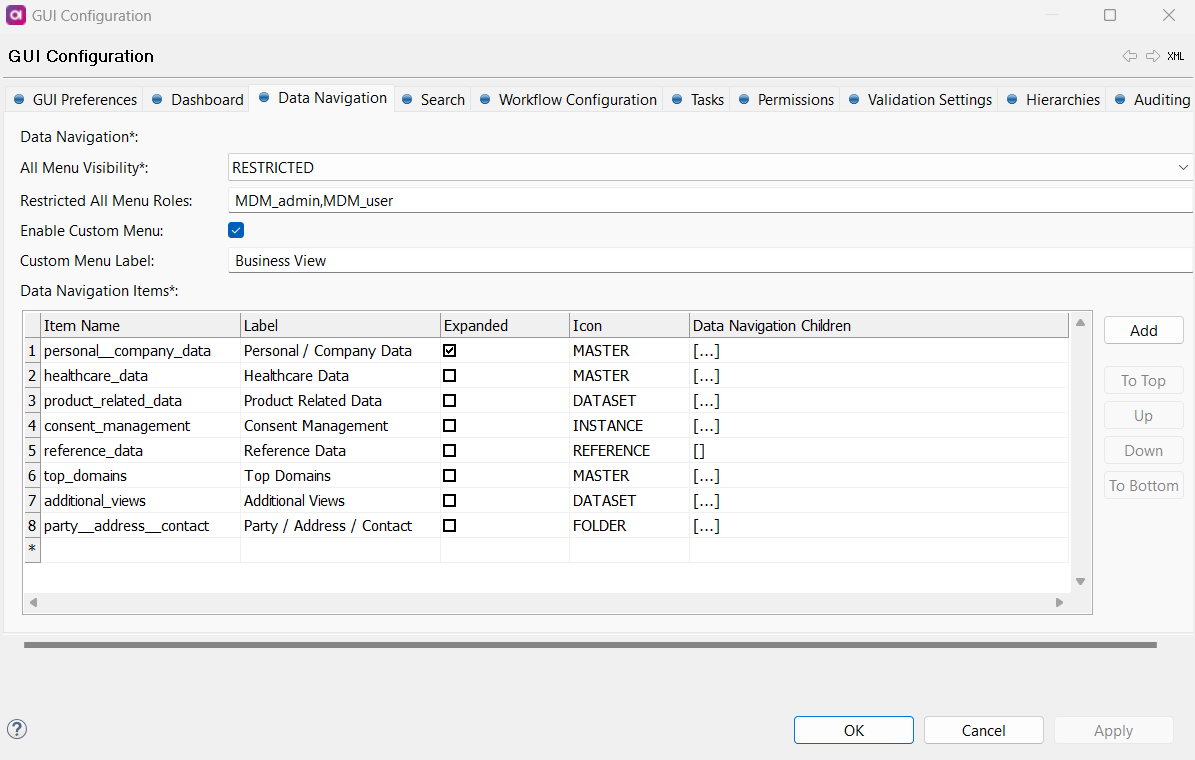The height and width of the screenshot is (760, 1195).
Task: Click the back navigation arrow icon
Action: click(1130, 56)
